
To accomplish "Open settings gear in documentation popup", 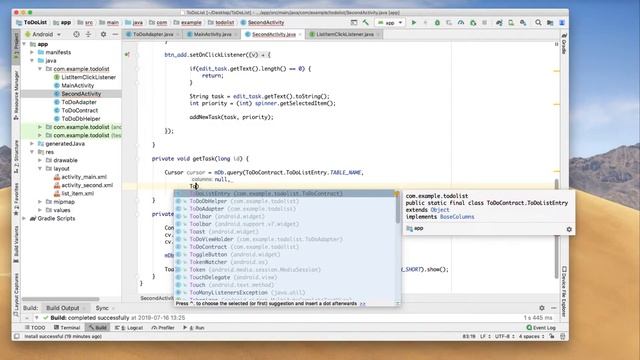I will tap(569, 229).
